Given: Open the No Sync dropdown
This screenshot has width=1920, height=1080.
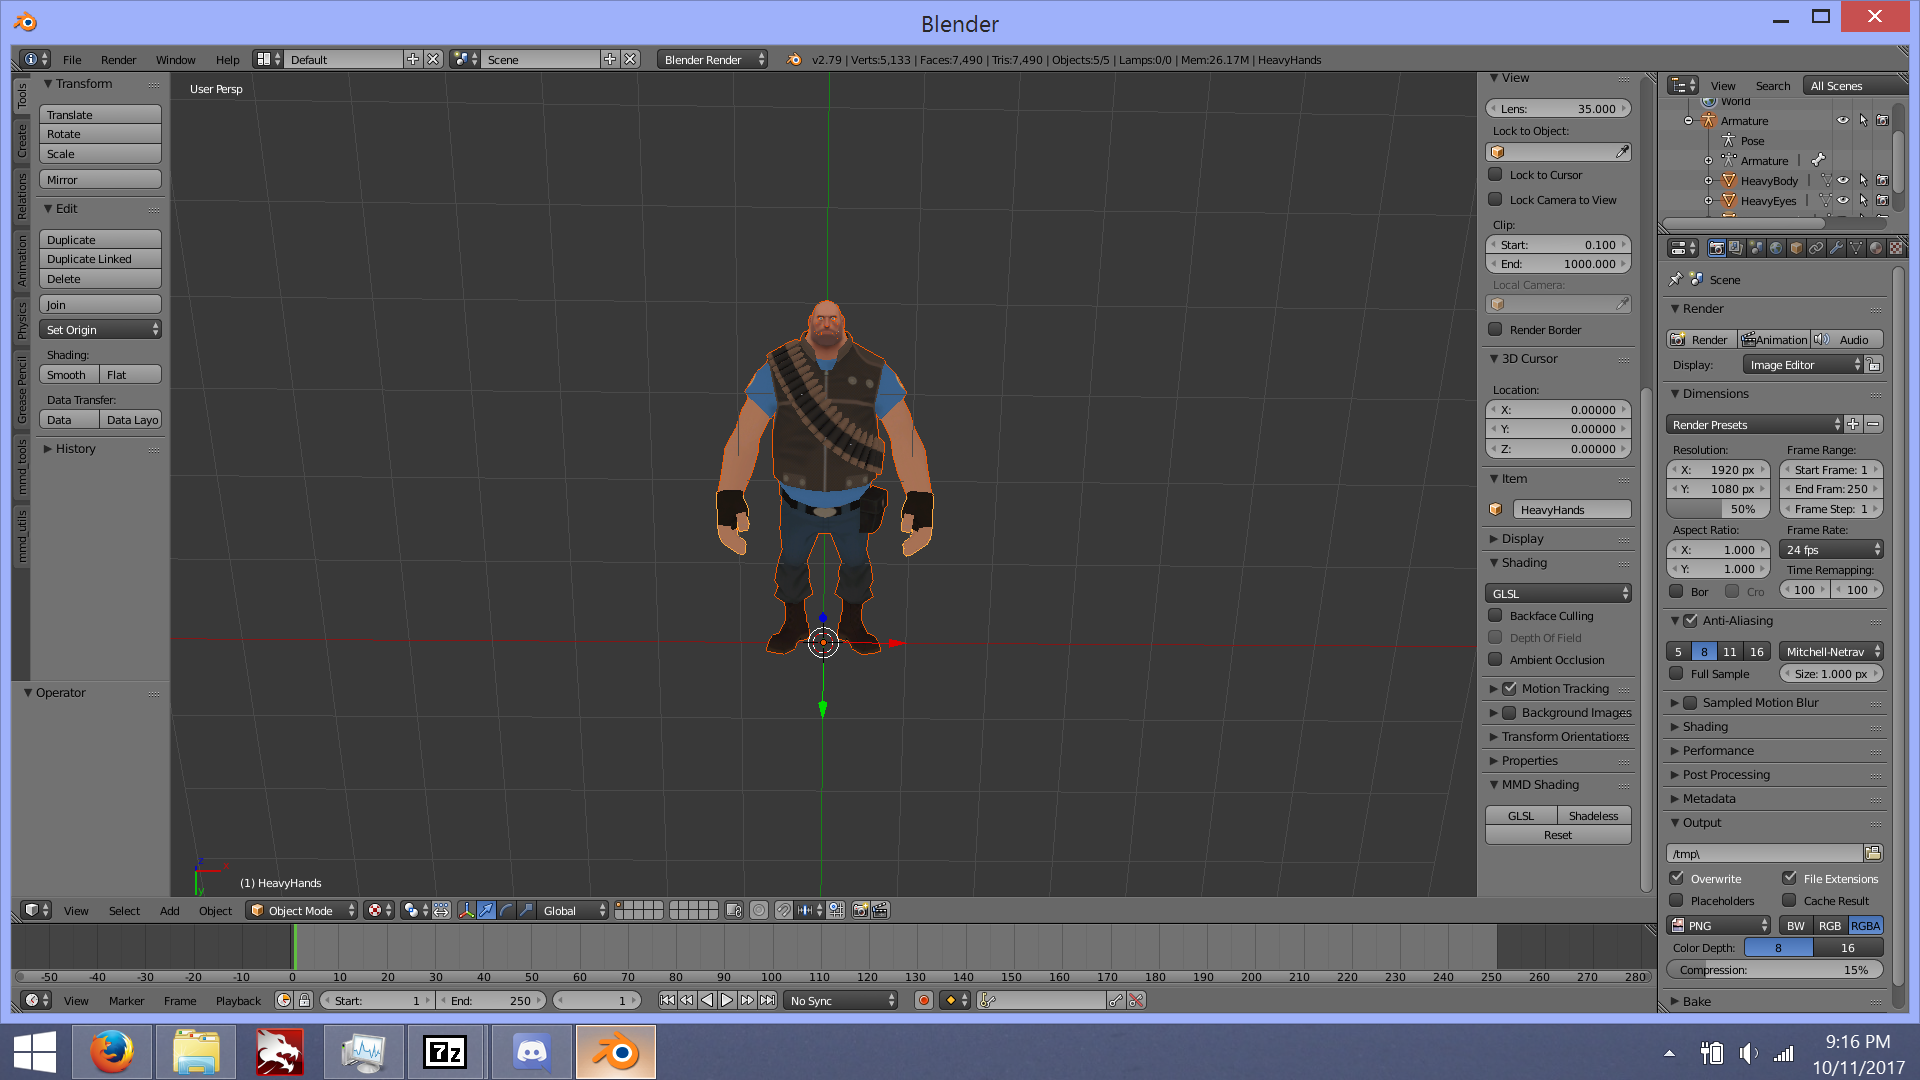Looking at the screenshot, I should 841,1000.
